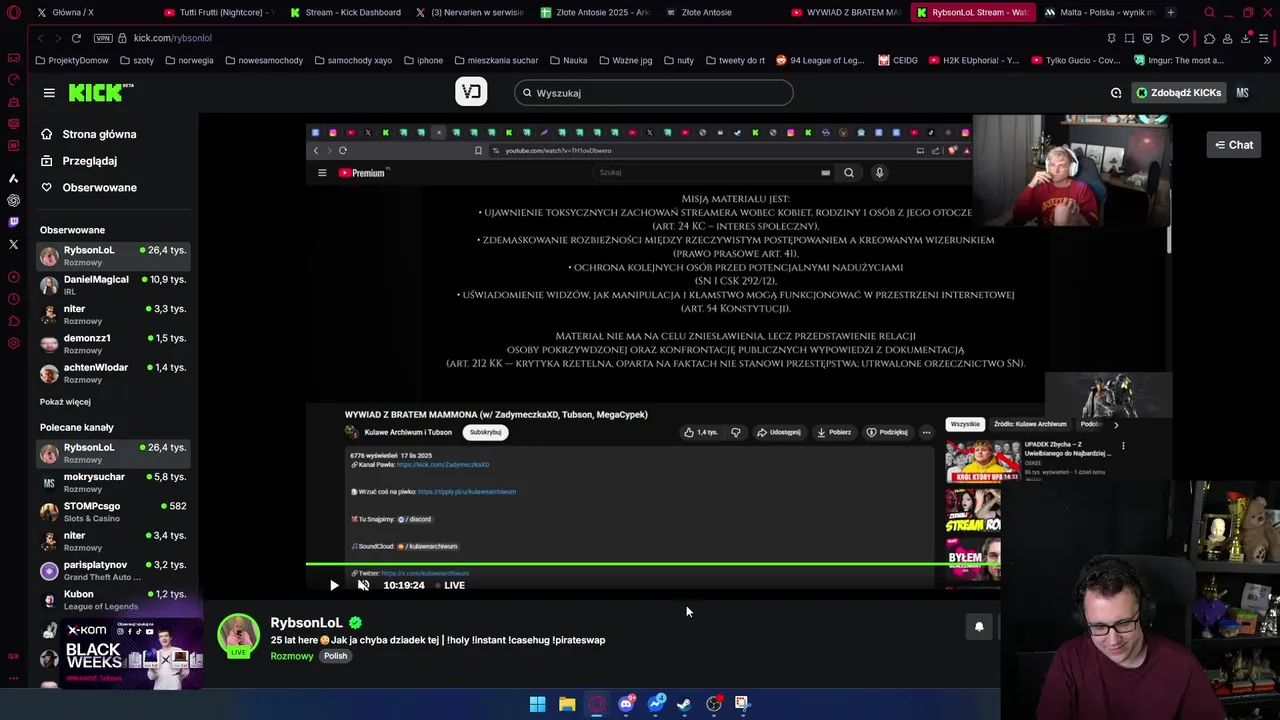Open Discord from taskbar

point(626,704)
